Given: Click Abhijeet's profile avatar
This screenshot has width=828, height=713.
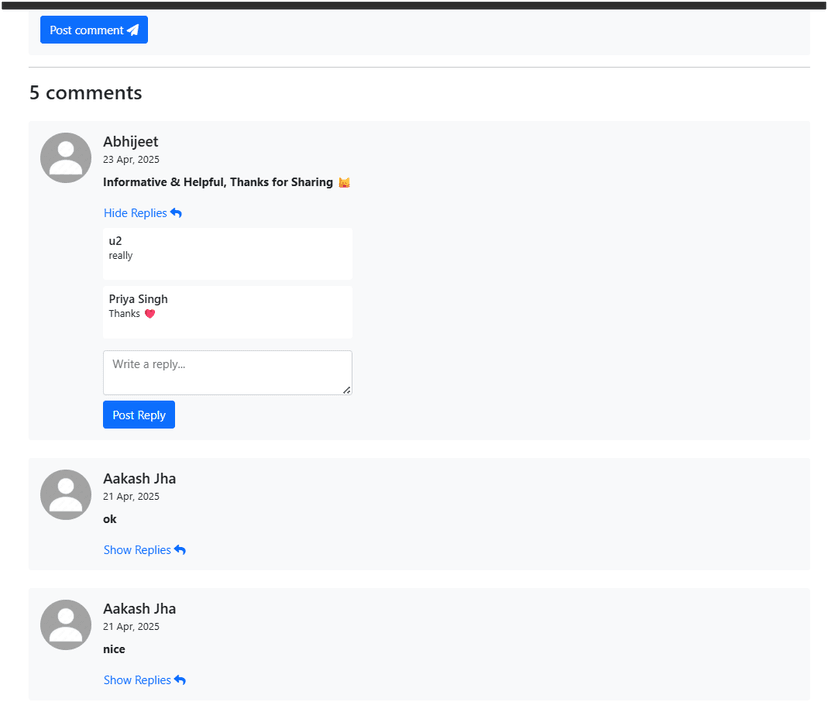Looking at the screenshot, I should [66, 158].
